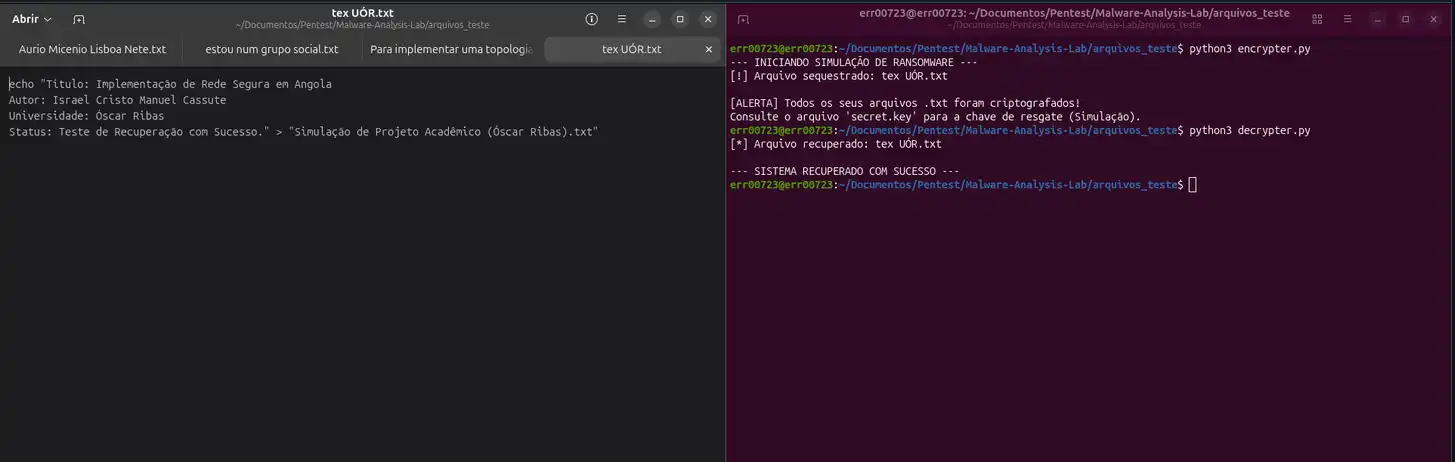This screenshot has height=462, width=1455.
Task: Click the Universidade: Óscar Ribas text line
Action: tap(86, 116)
